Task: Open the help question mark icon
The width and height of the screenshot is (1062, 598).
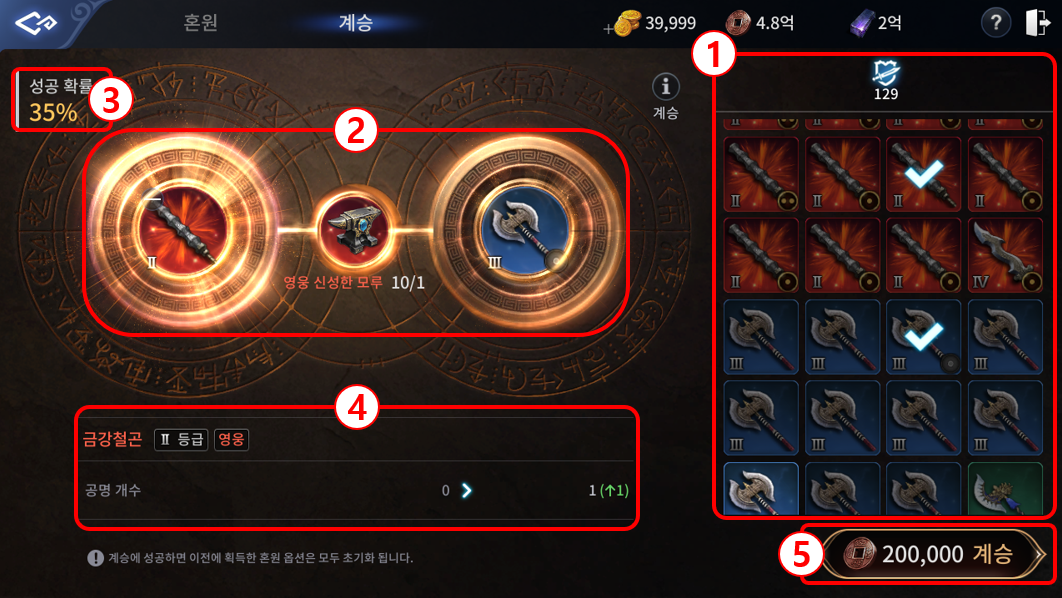Action: pos(996,23)
